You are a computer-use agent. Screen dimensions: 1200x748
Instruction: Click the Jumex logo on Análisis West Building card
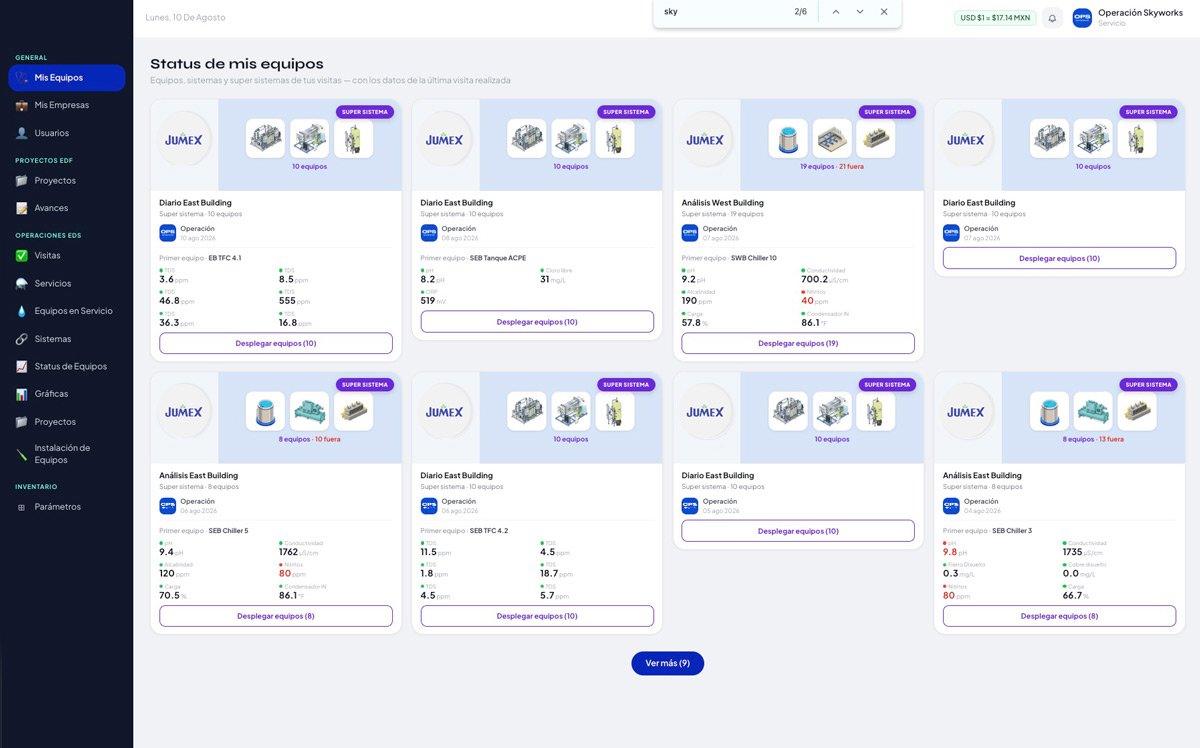(705, 140)
